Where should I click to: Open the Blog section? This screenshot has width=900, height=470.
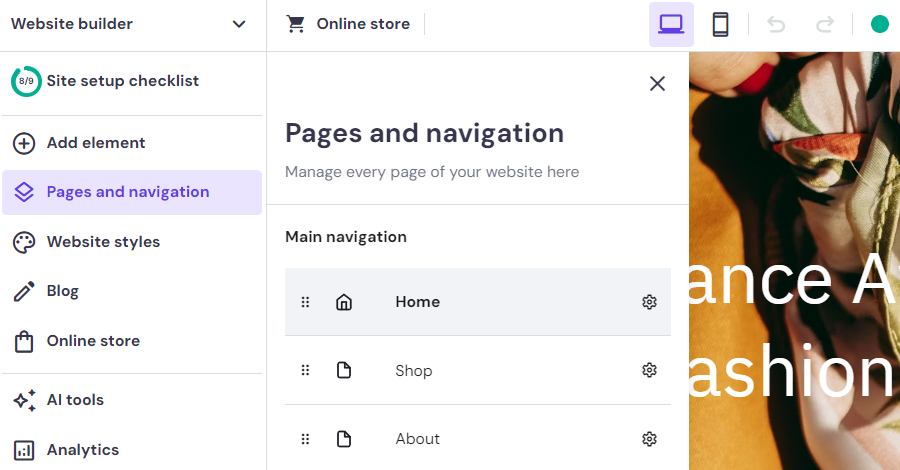[132, 291]
